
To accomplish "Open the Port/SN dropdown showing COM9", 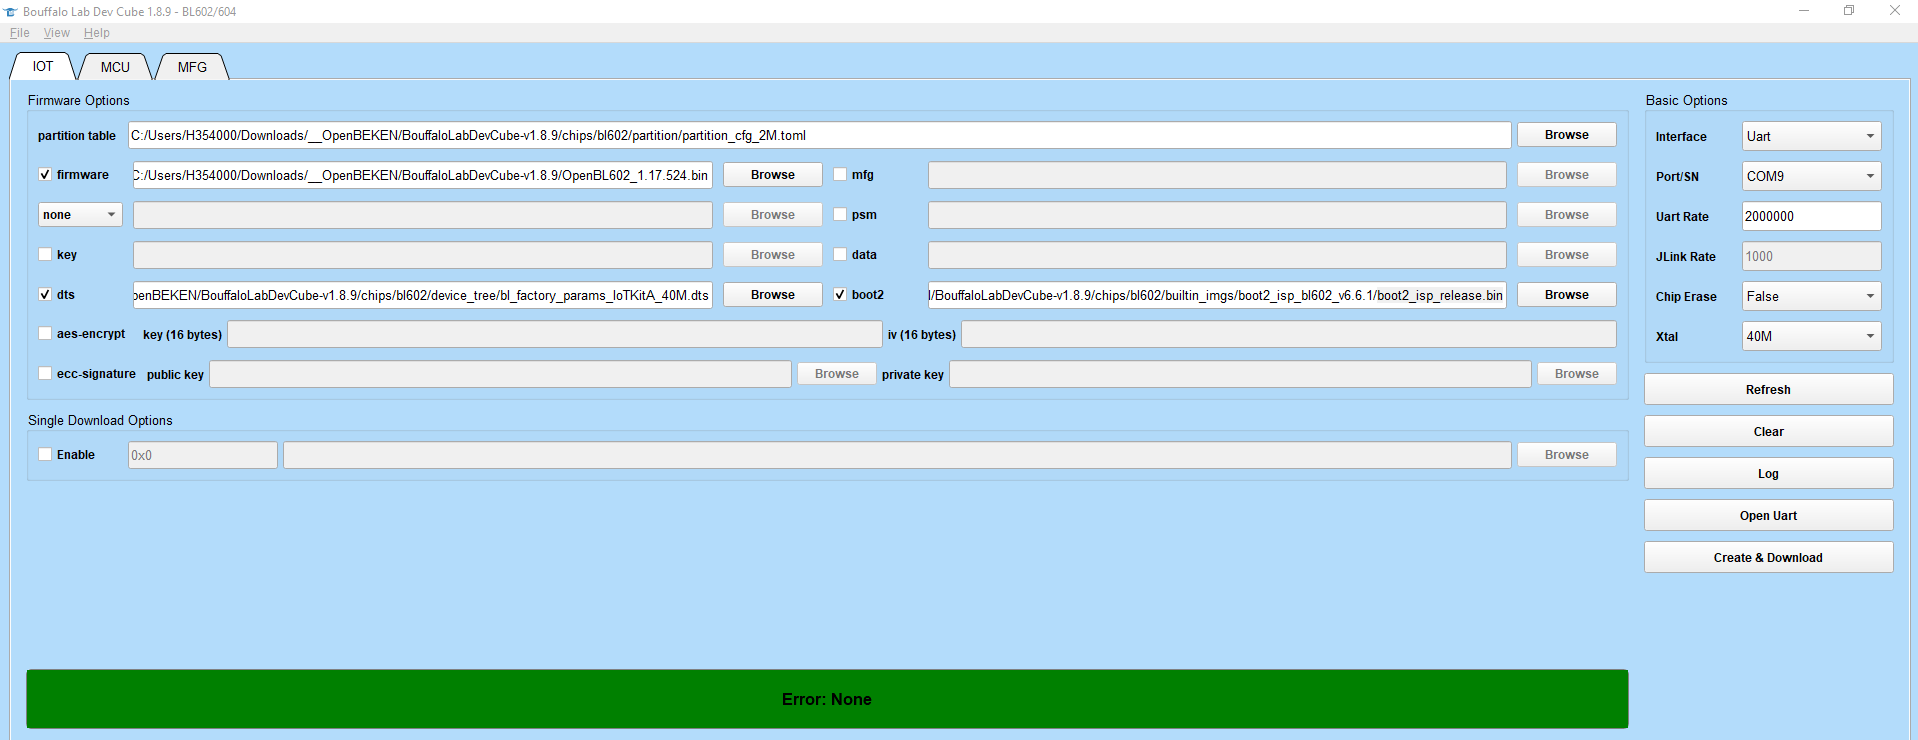I will pos(1811,176).
